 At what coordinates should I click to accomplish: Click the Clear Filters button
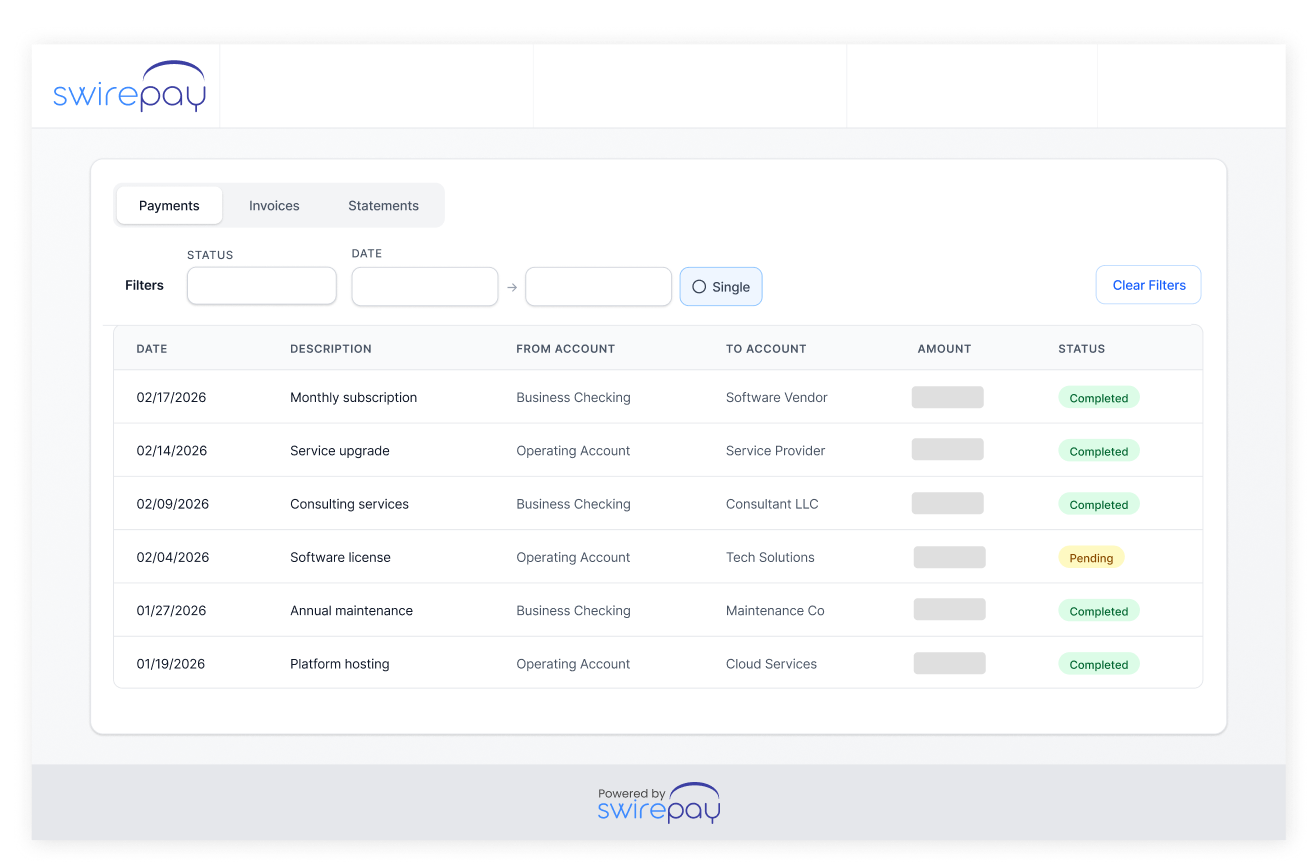[1149, 285]
